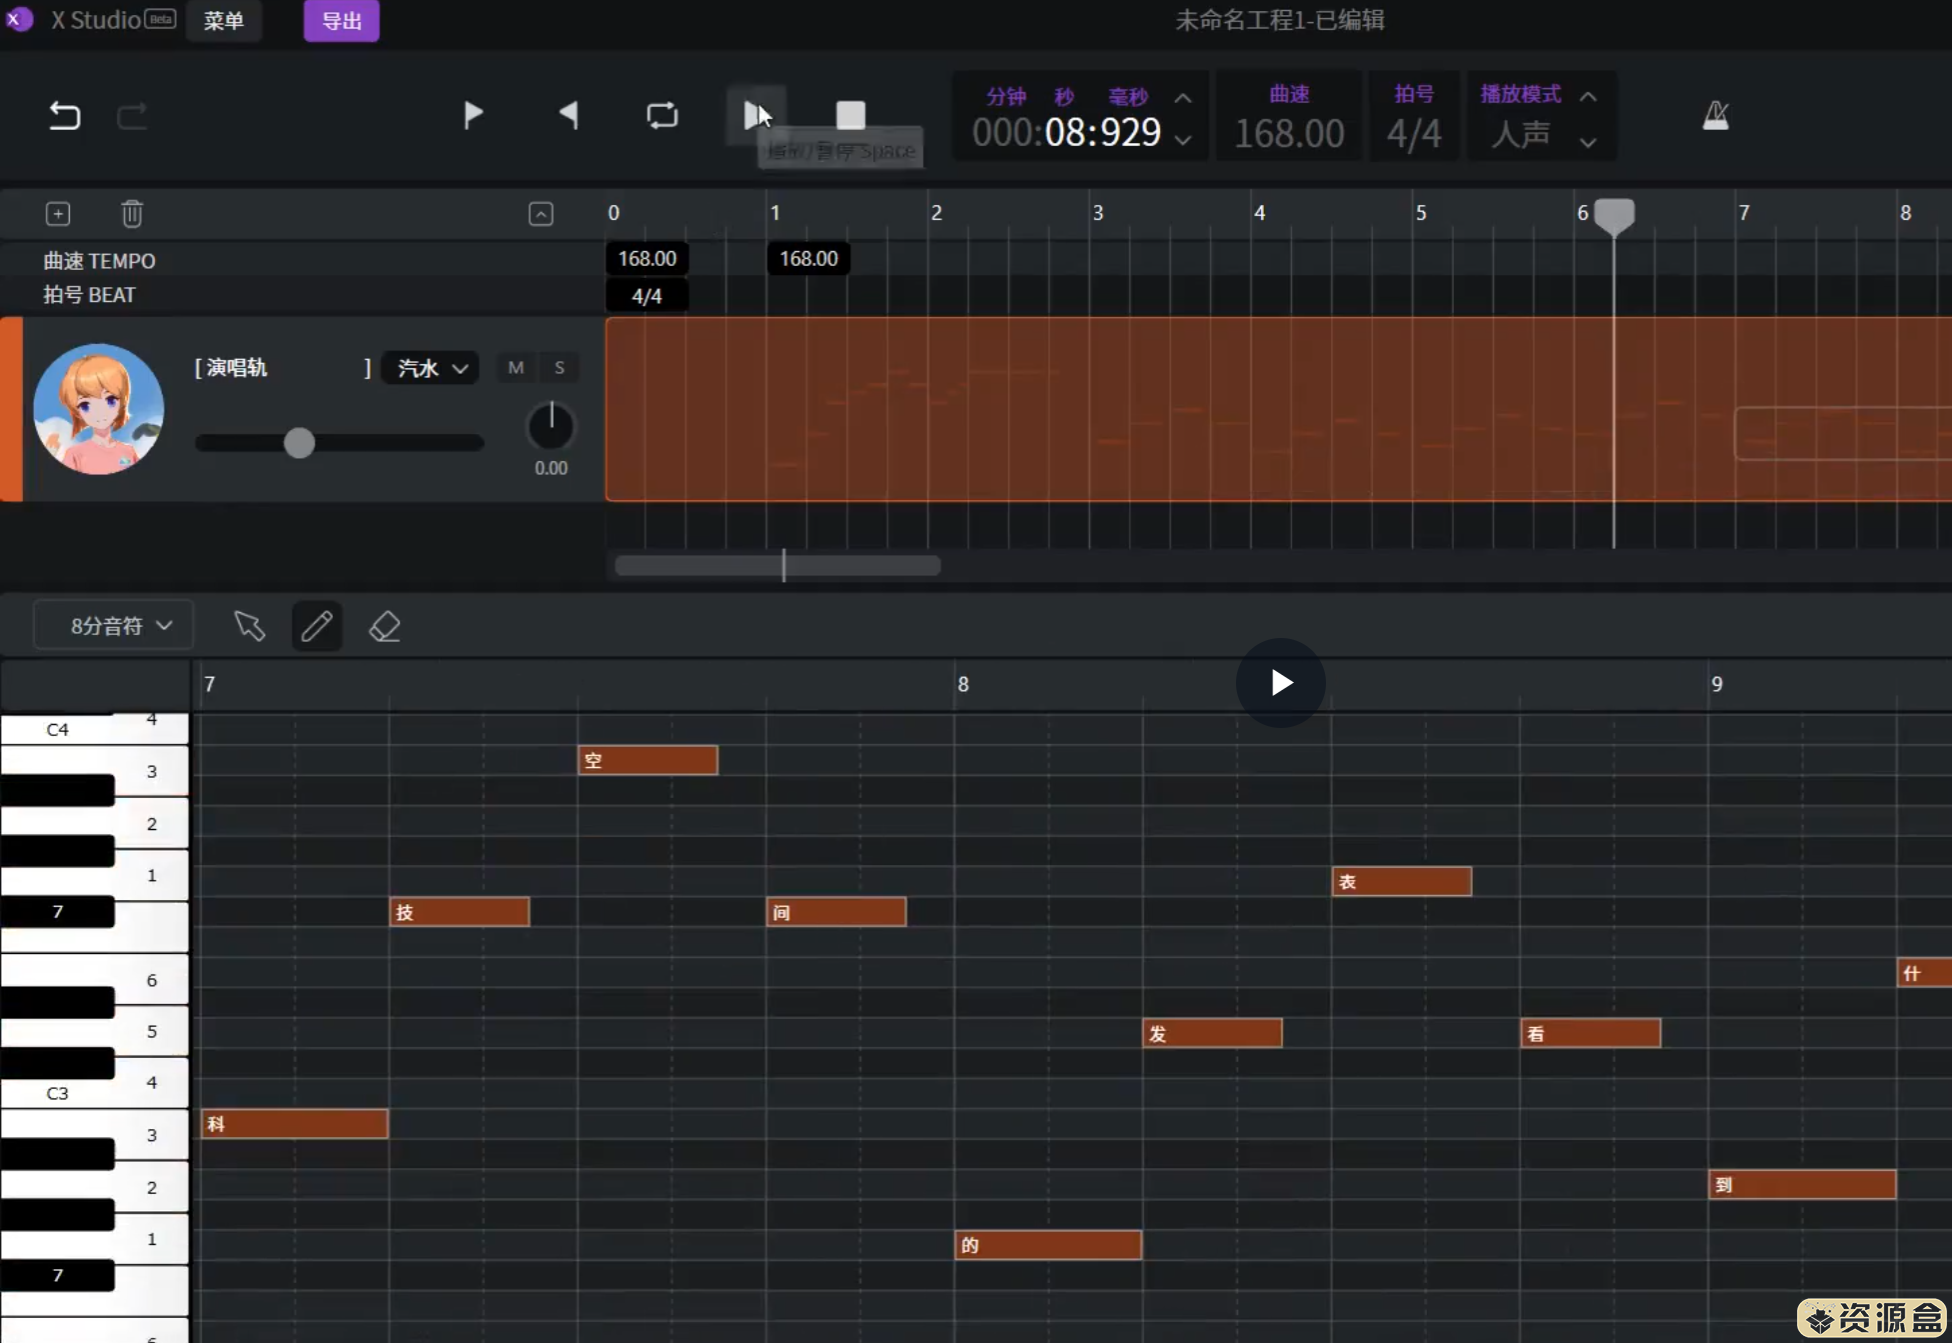Collapse the track panel chevron button
Viewport: 1952px width, 1343px height.
click(541, 213)
